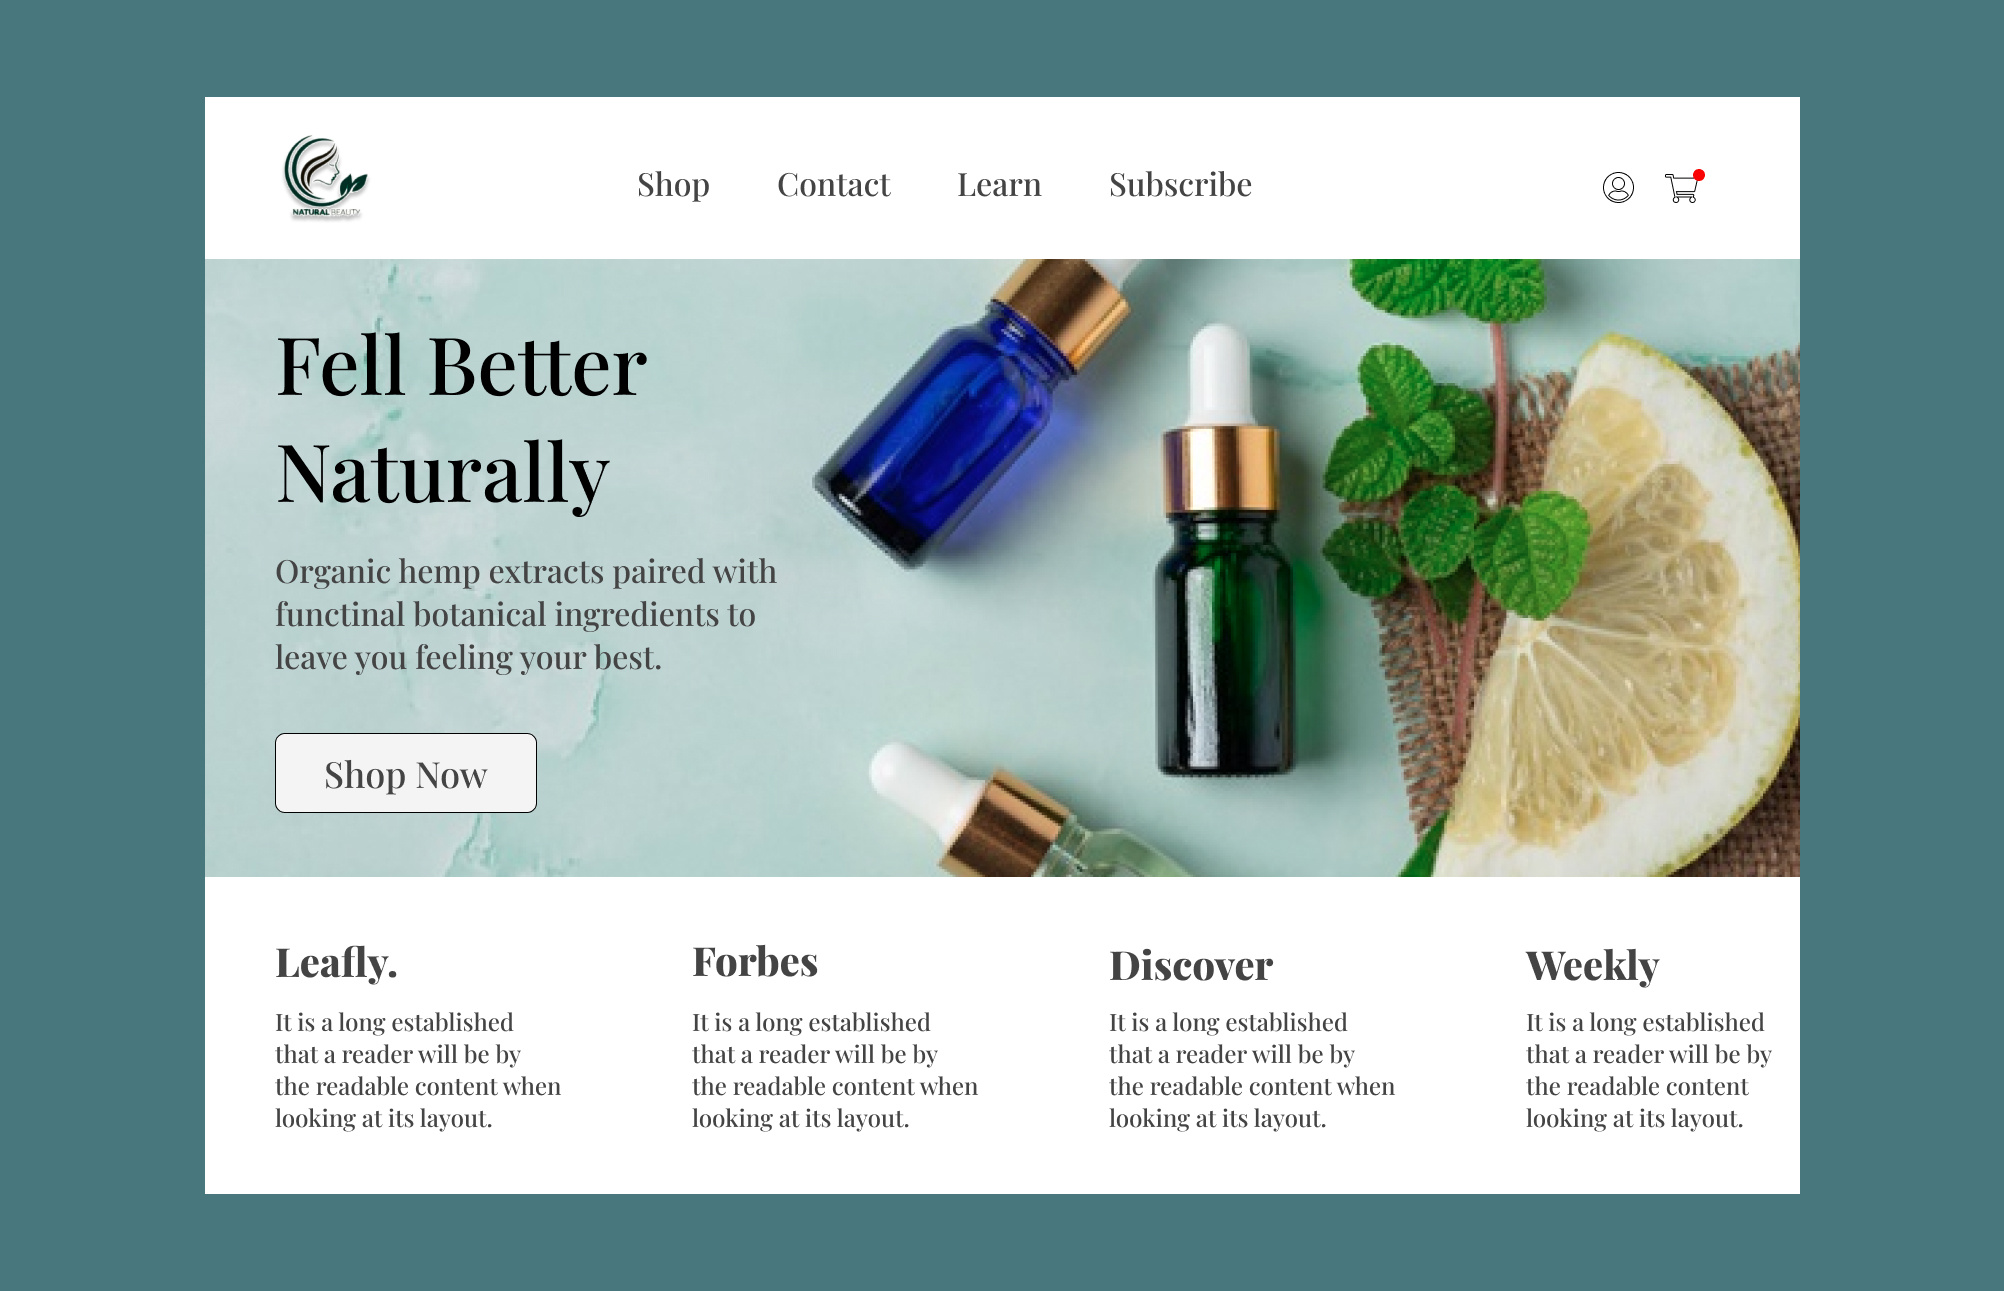Click the Forbes brand heading
This screenshot has width=2004, height=1291.
click(755, 962)
